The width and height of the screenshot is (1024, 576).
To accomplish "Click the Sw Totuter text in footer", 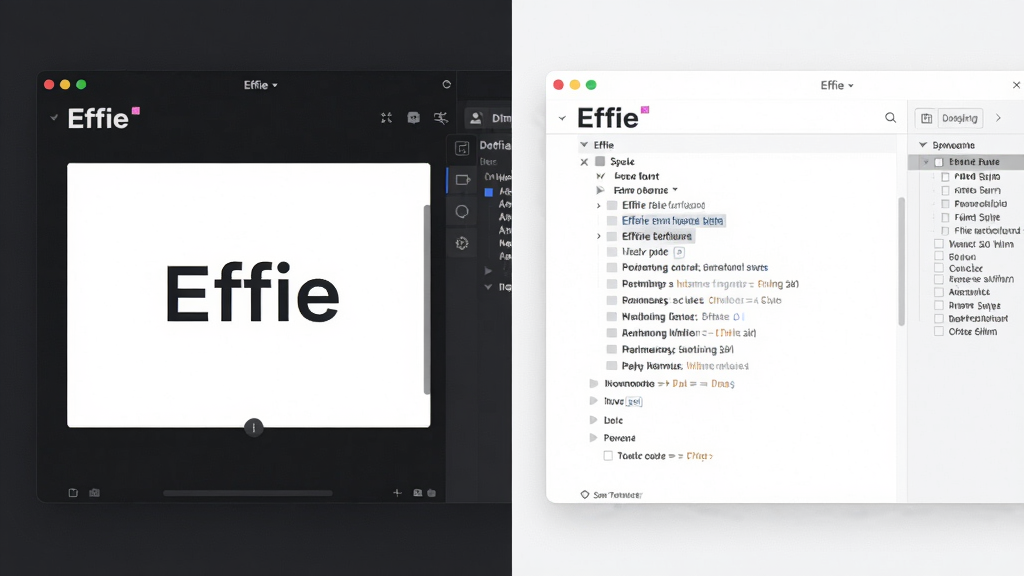I will [618, 495].
